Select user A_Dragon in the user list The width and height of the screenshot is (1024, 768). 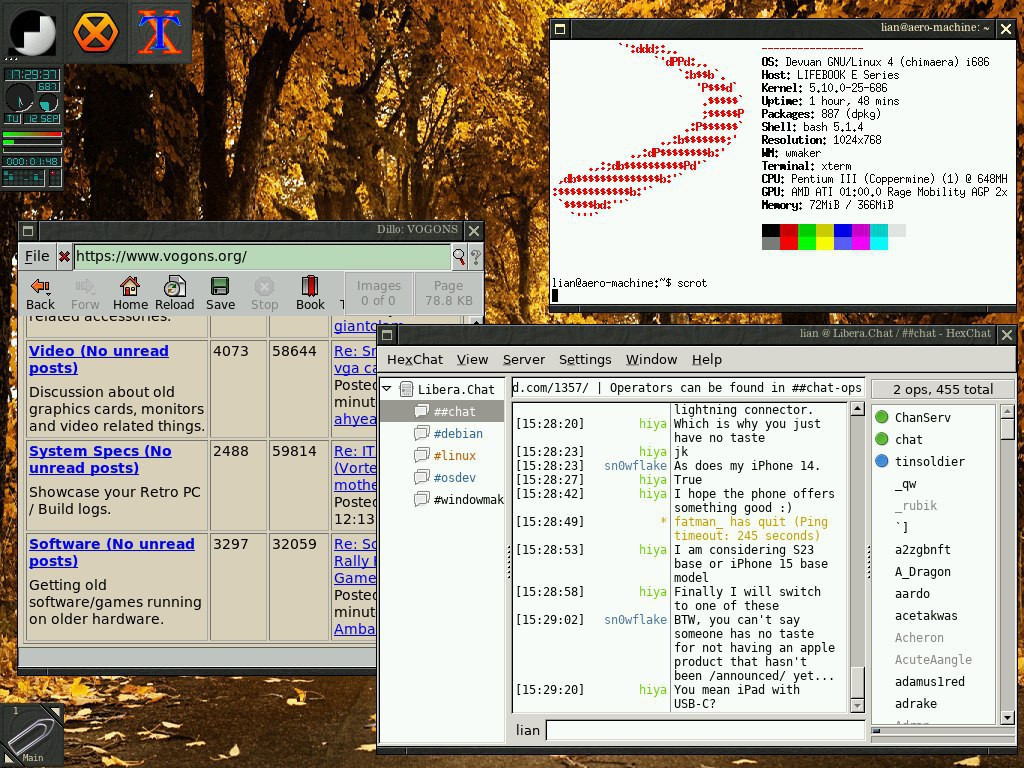[x=923, y=572]
